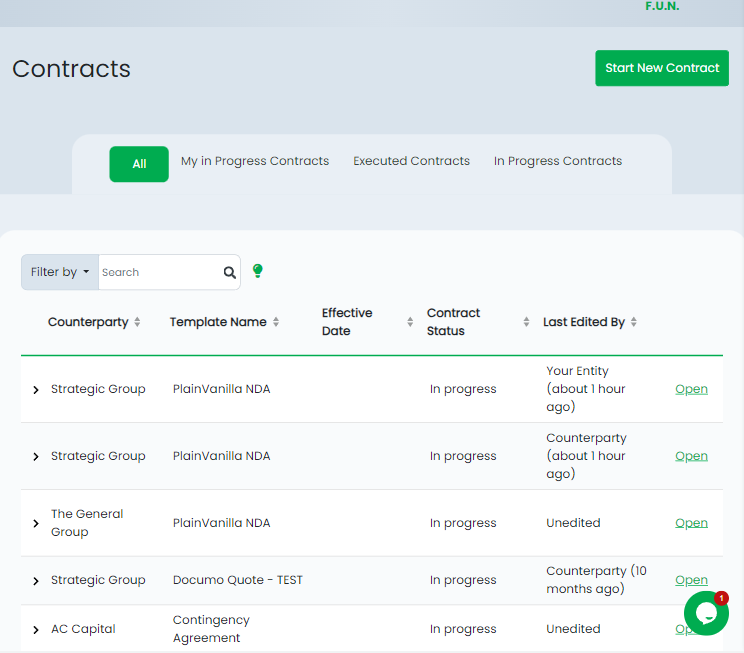Expand The General Group row
Screen dimensions: 744x653
[37, 523]
